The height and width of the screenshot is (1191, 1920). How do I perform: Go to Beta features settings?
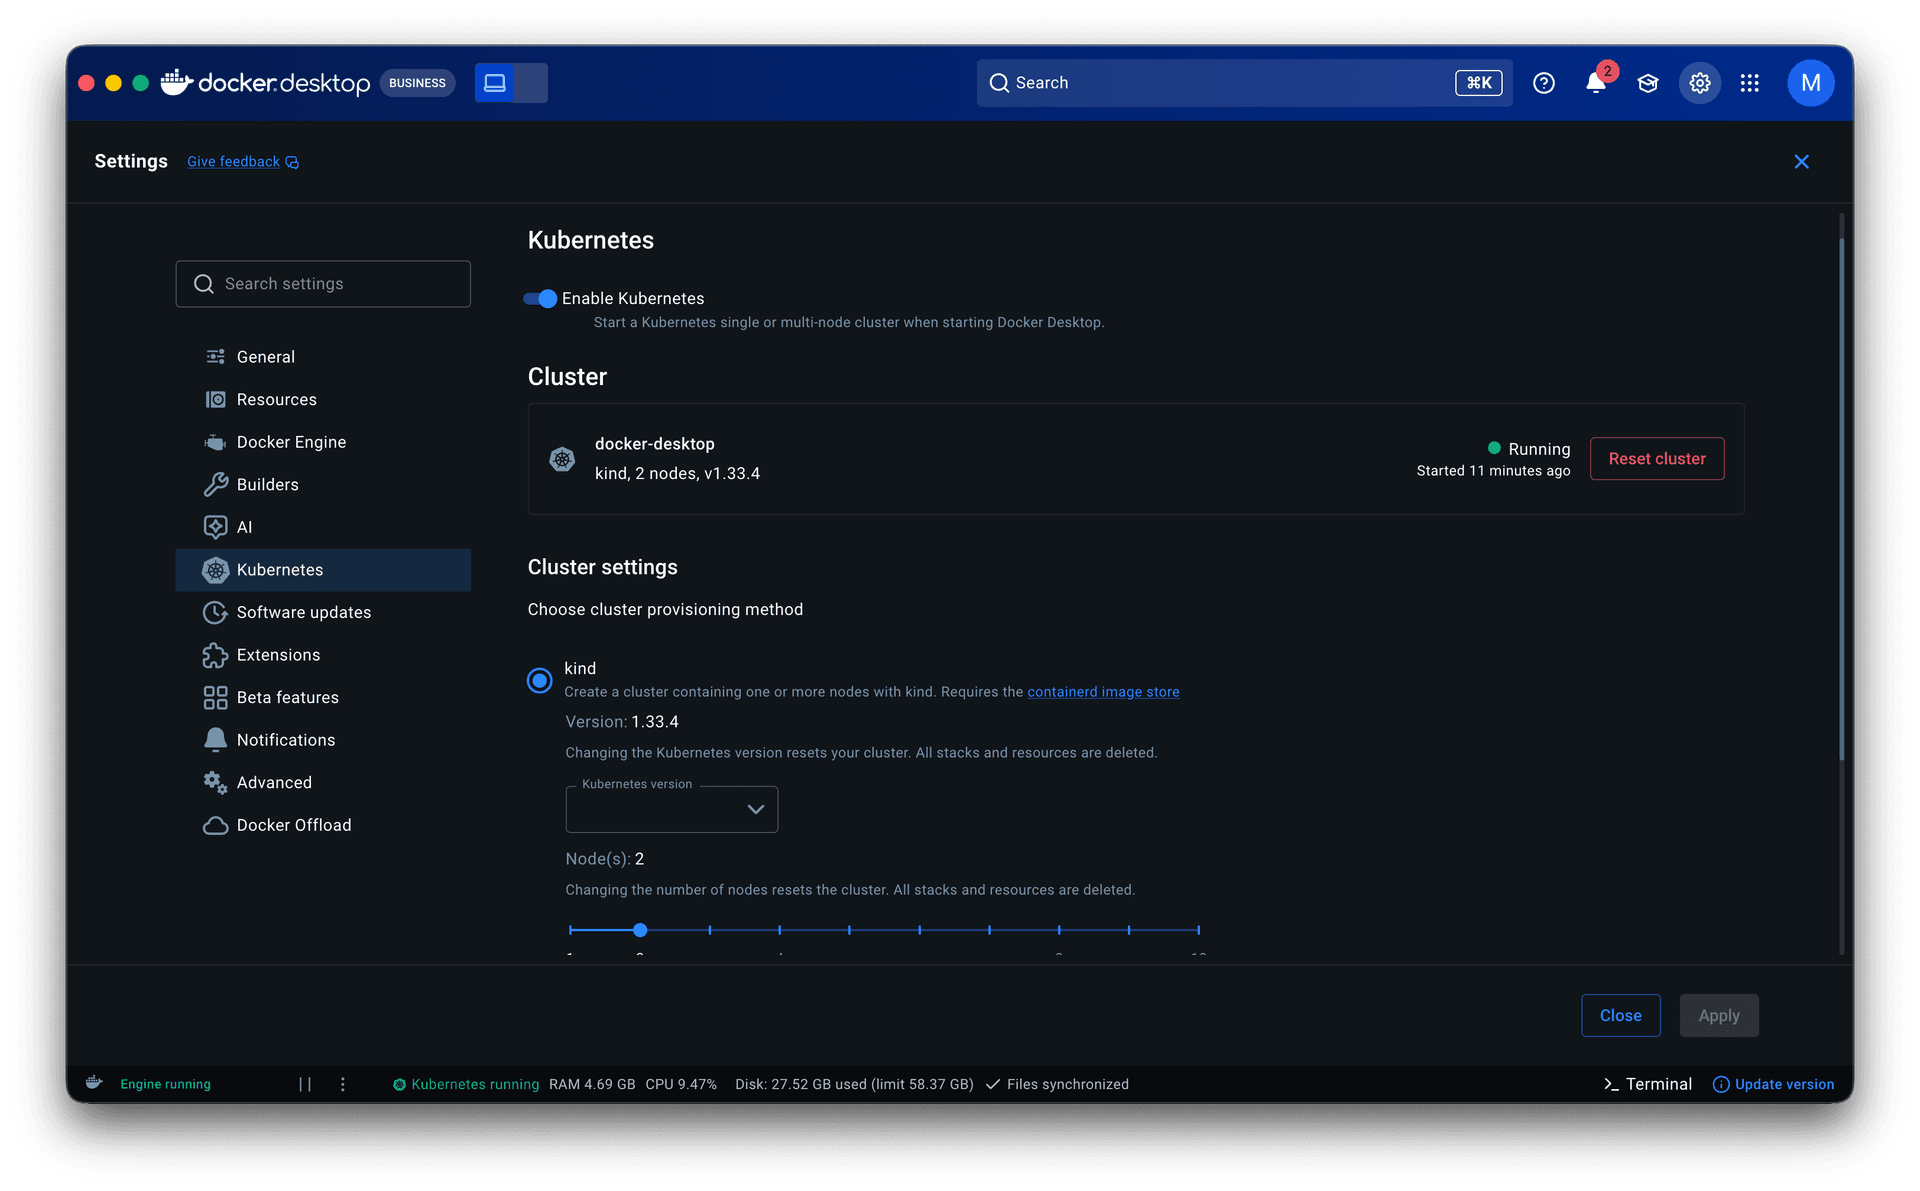(287, 697)
